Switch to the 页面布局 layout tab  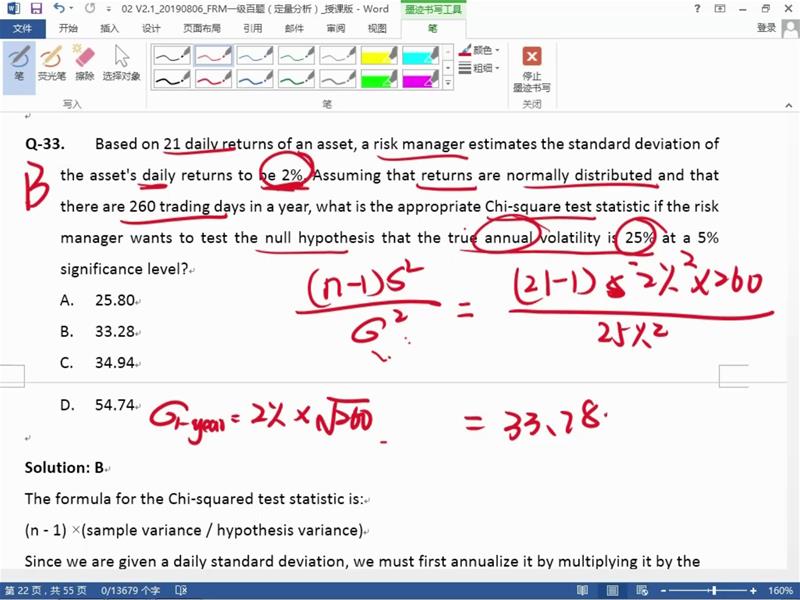[x=202, y=29]
